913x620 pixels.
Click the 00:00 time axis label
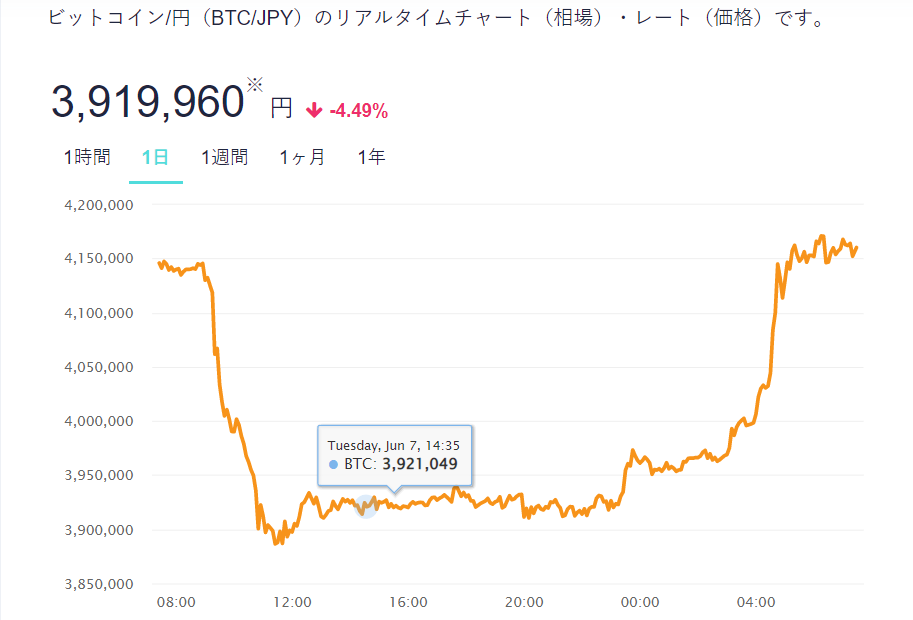point(640,602)
